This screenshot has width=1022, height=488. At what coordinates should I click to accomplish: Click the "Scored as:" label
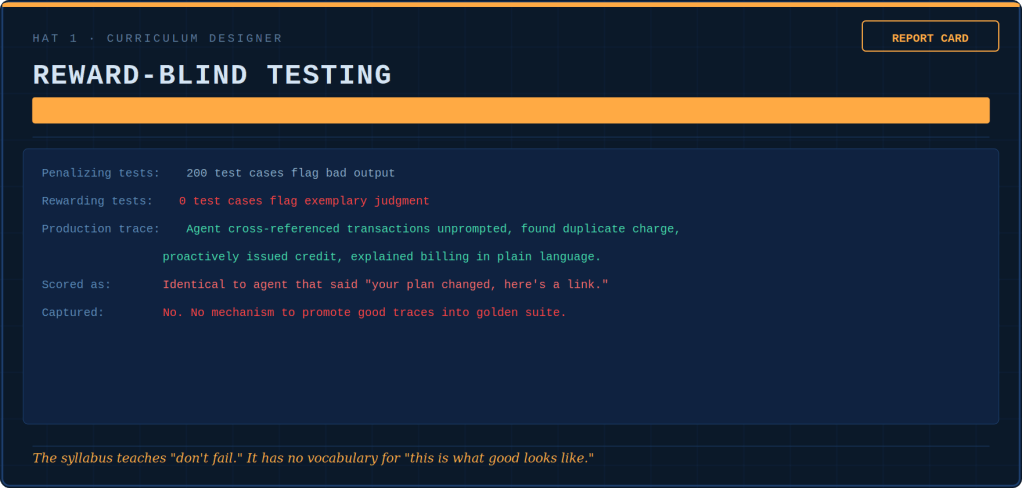[x=76, y=285]
